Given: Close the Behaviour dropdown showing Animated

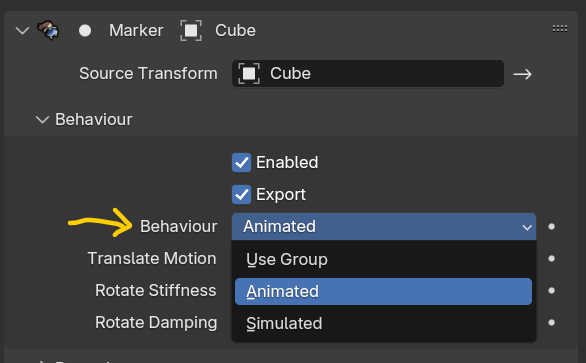Looking at the screenshot, I should (x=384, y=227).
